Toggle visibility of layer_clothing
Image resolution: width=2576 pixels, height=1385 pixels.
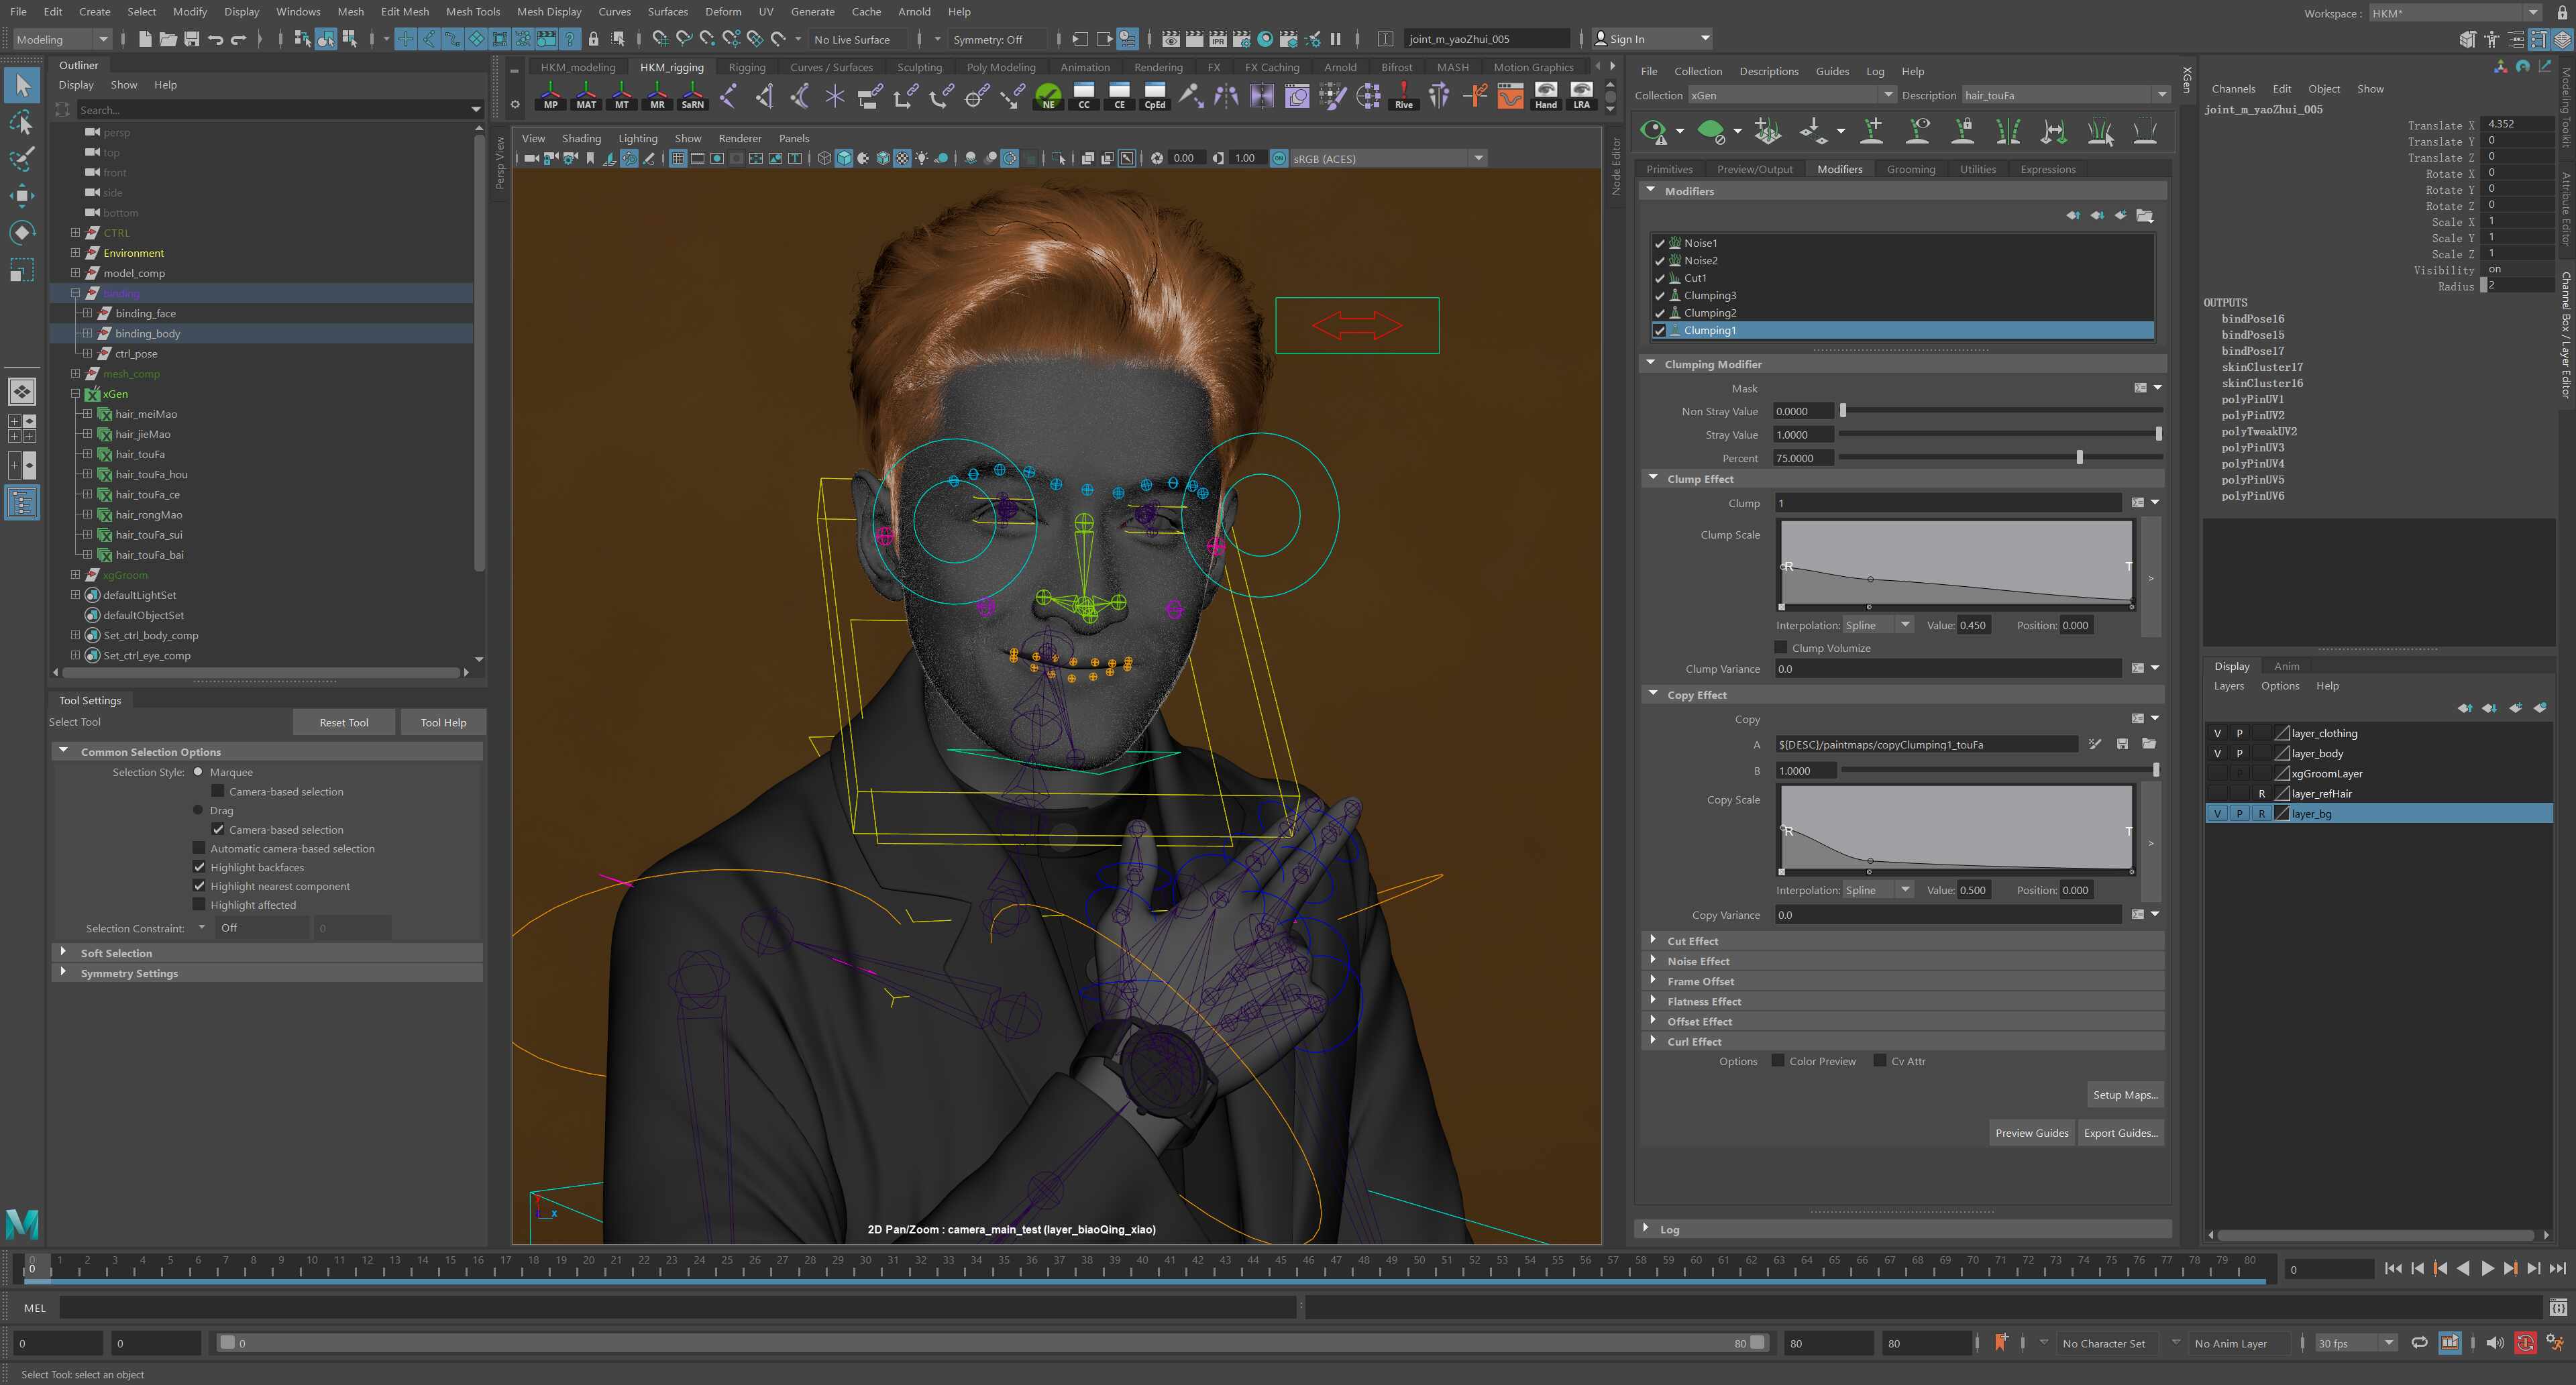[2217, 733]
